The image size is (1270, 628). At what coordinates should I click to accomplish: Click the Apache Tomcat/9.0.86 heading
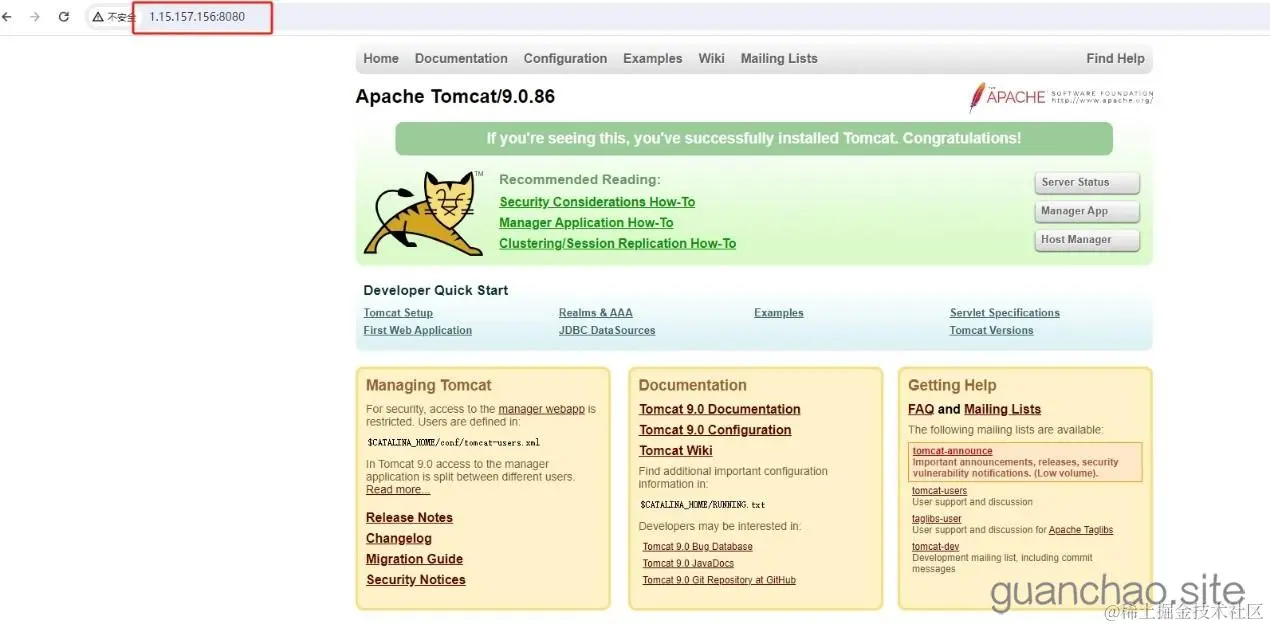pyautogui.click(x=455, y=97)
